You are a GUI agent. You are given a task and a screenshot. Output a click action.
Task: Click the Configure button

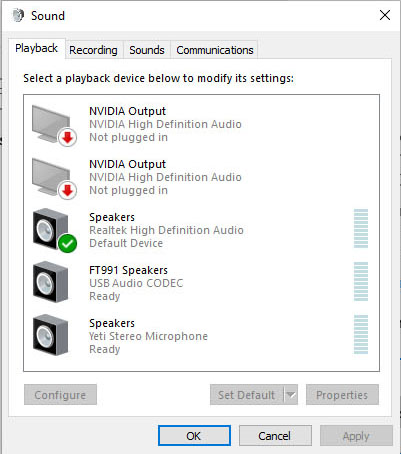pyautogui.click(x=60, y=395)
